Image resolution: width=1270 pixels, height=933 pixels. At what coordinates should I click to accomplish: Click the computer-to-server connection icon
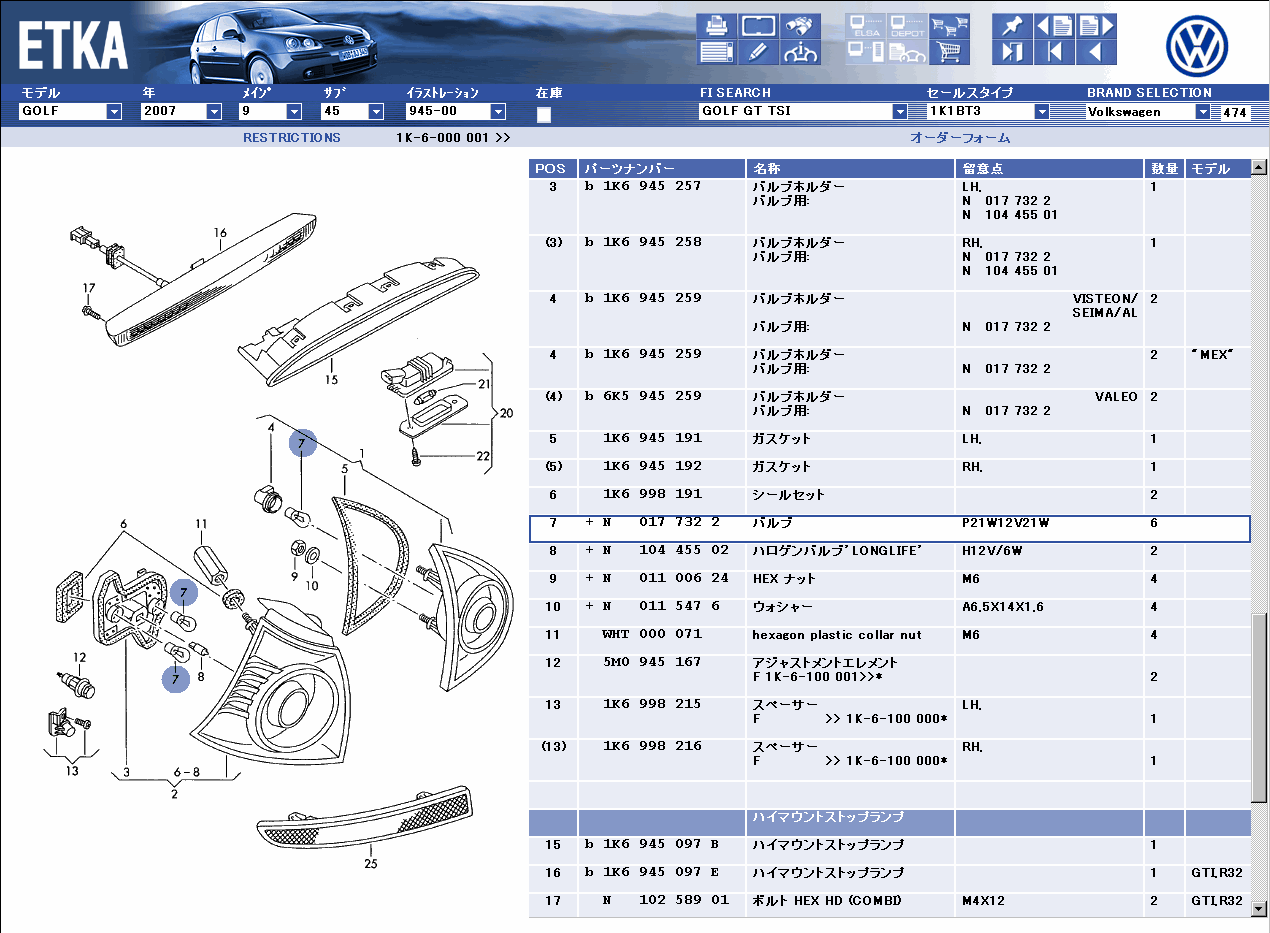click(866, 52)
